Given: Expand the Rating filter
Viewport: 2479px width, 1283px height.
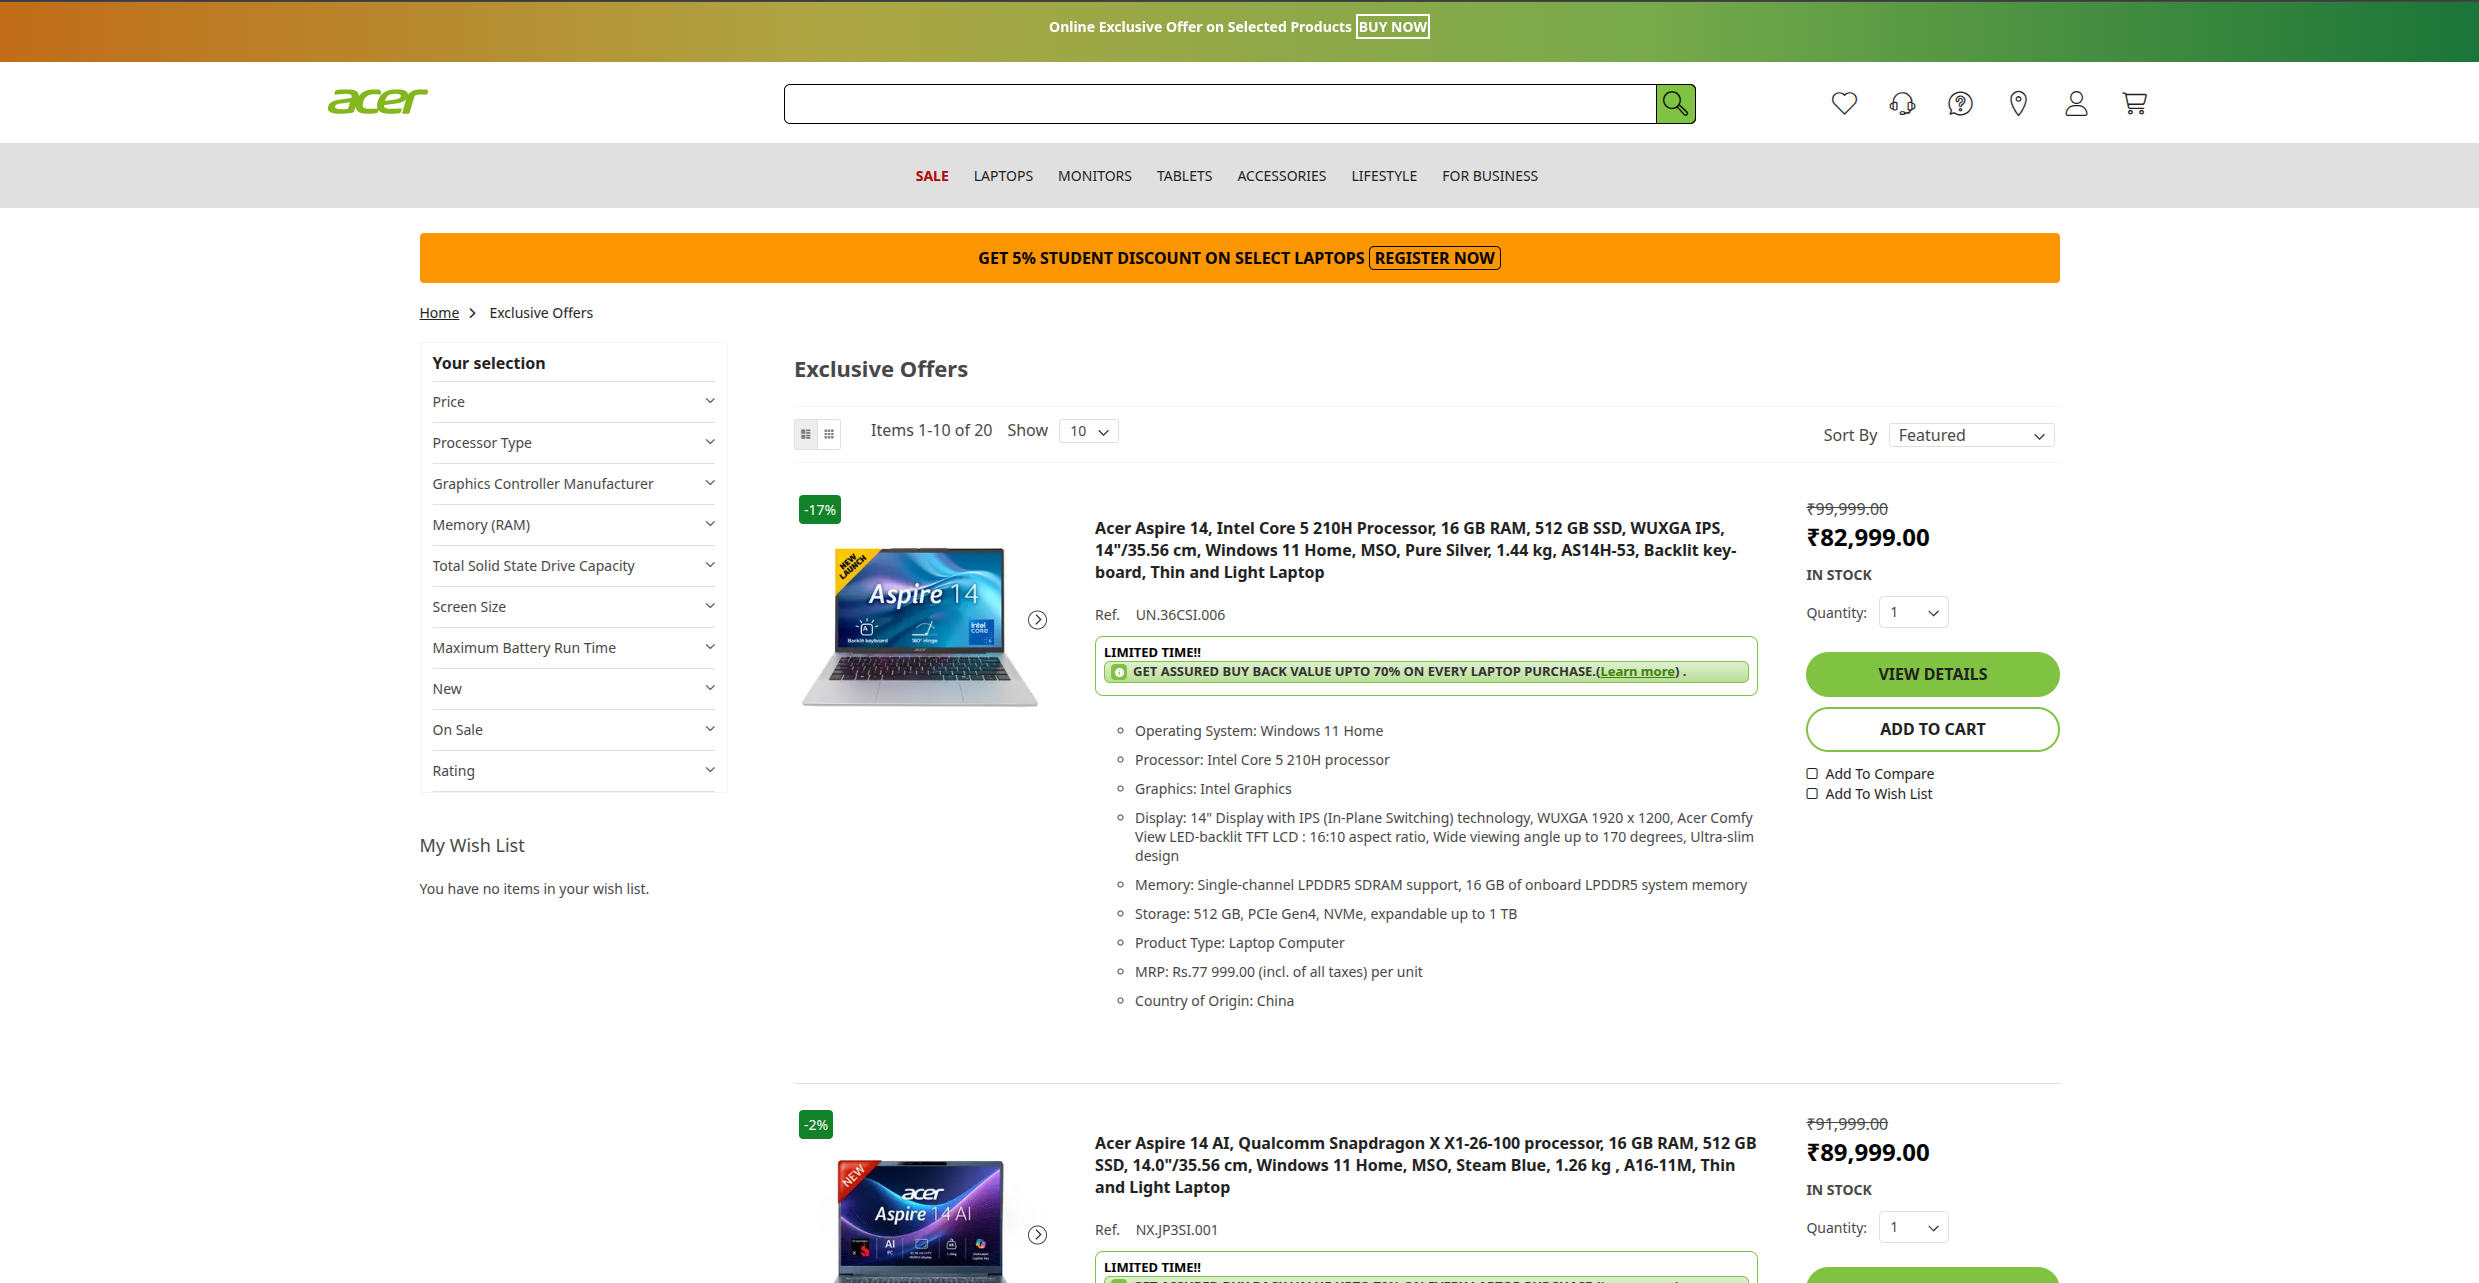Looking at the screenshot, I should (573, 771).
